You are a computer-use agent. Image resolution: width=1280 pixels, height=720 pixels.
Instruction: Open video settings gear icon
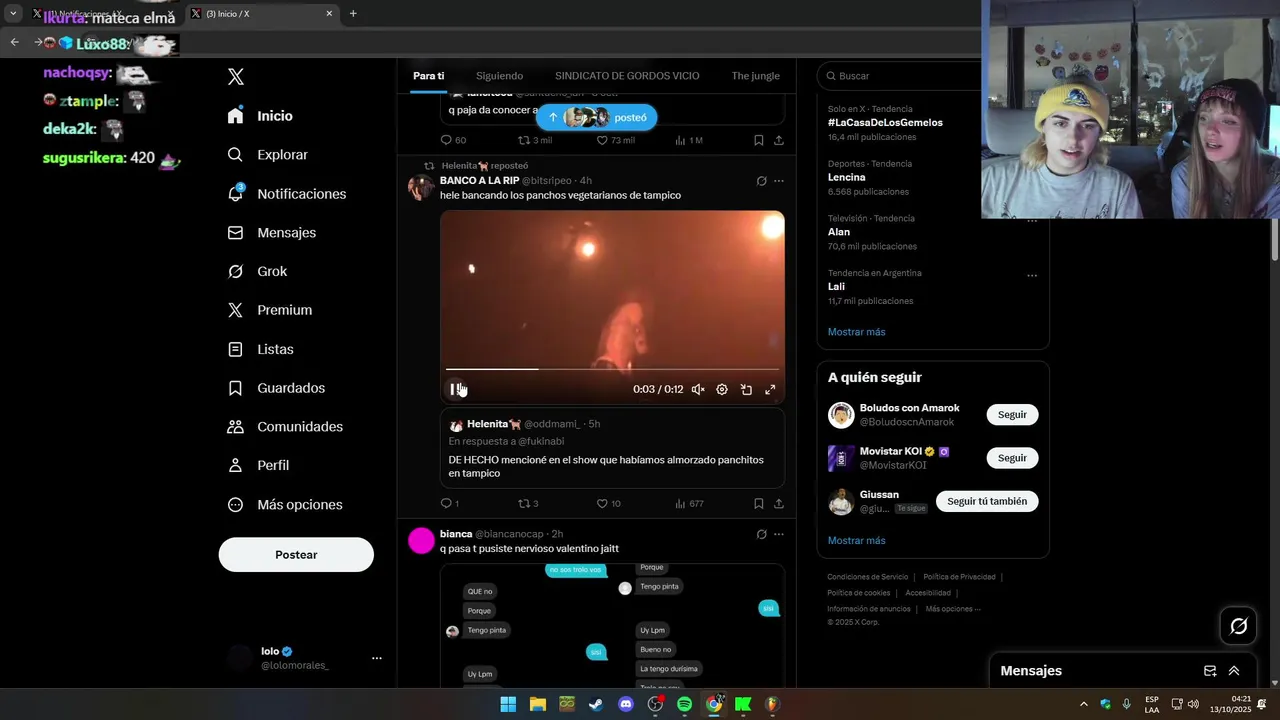[722, 390]
